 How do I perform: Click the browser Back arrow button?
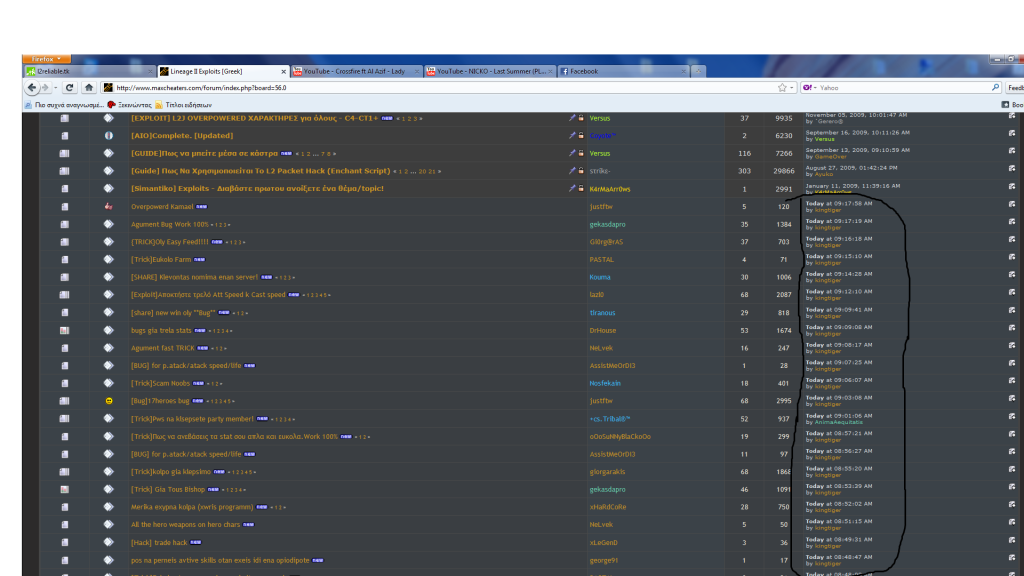coord(33,88)
